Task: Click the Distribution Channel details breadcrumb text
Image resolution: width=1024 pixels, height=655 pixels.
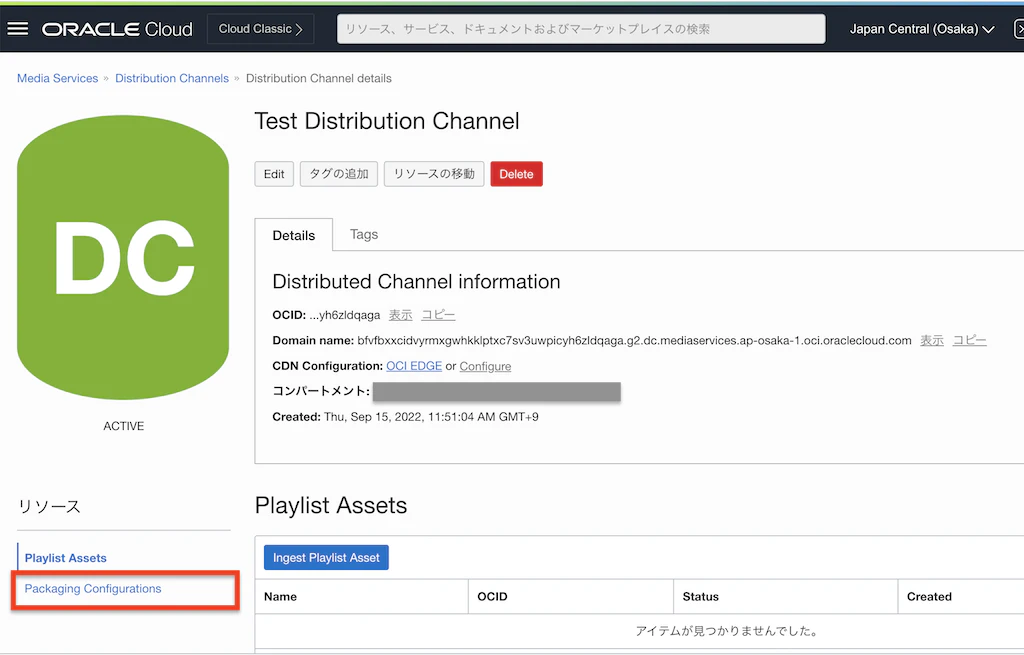Action: click(319, 78)
